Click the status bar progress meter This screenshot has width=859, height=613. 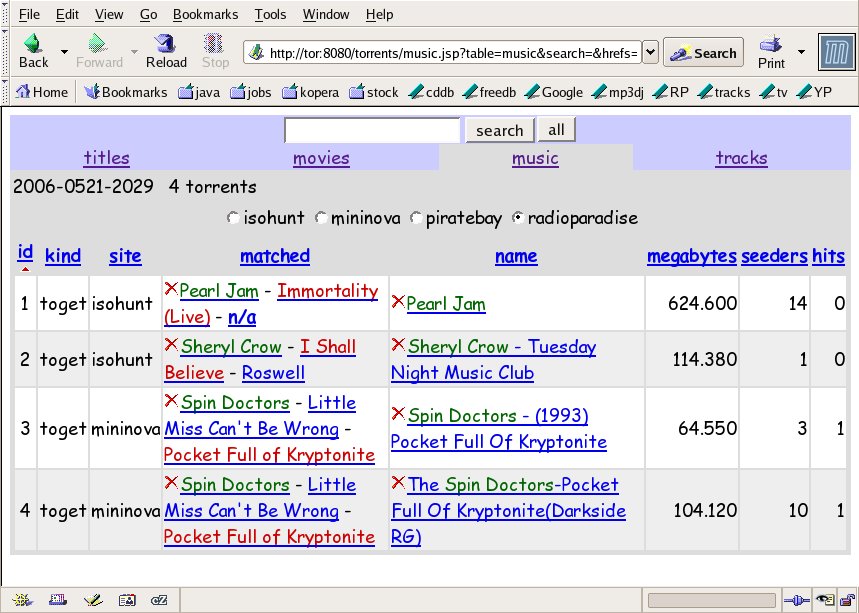[x=712, y=600]
